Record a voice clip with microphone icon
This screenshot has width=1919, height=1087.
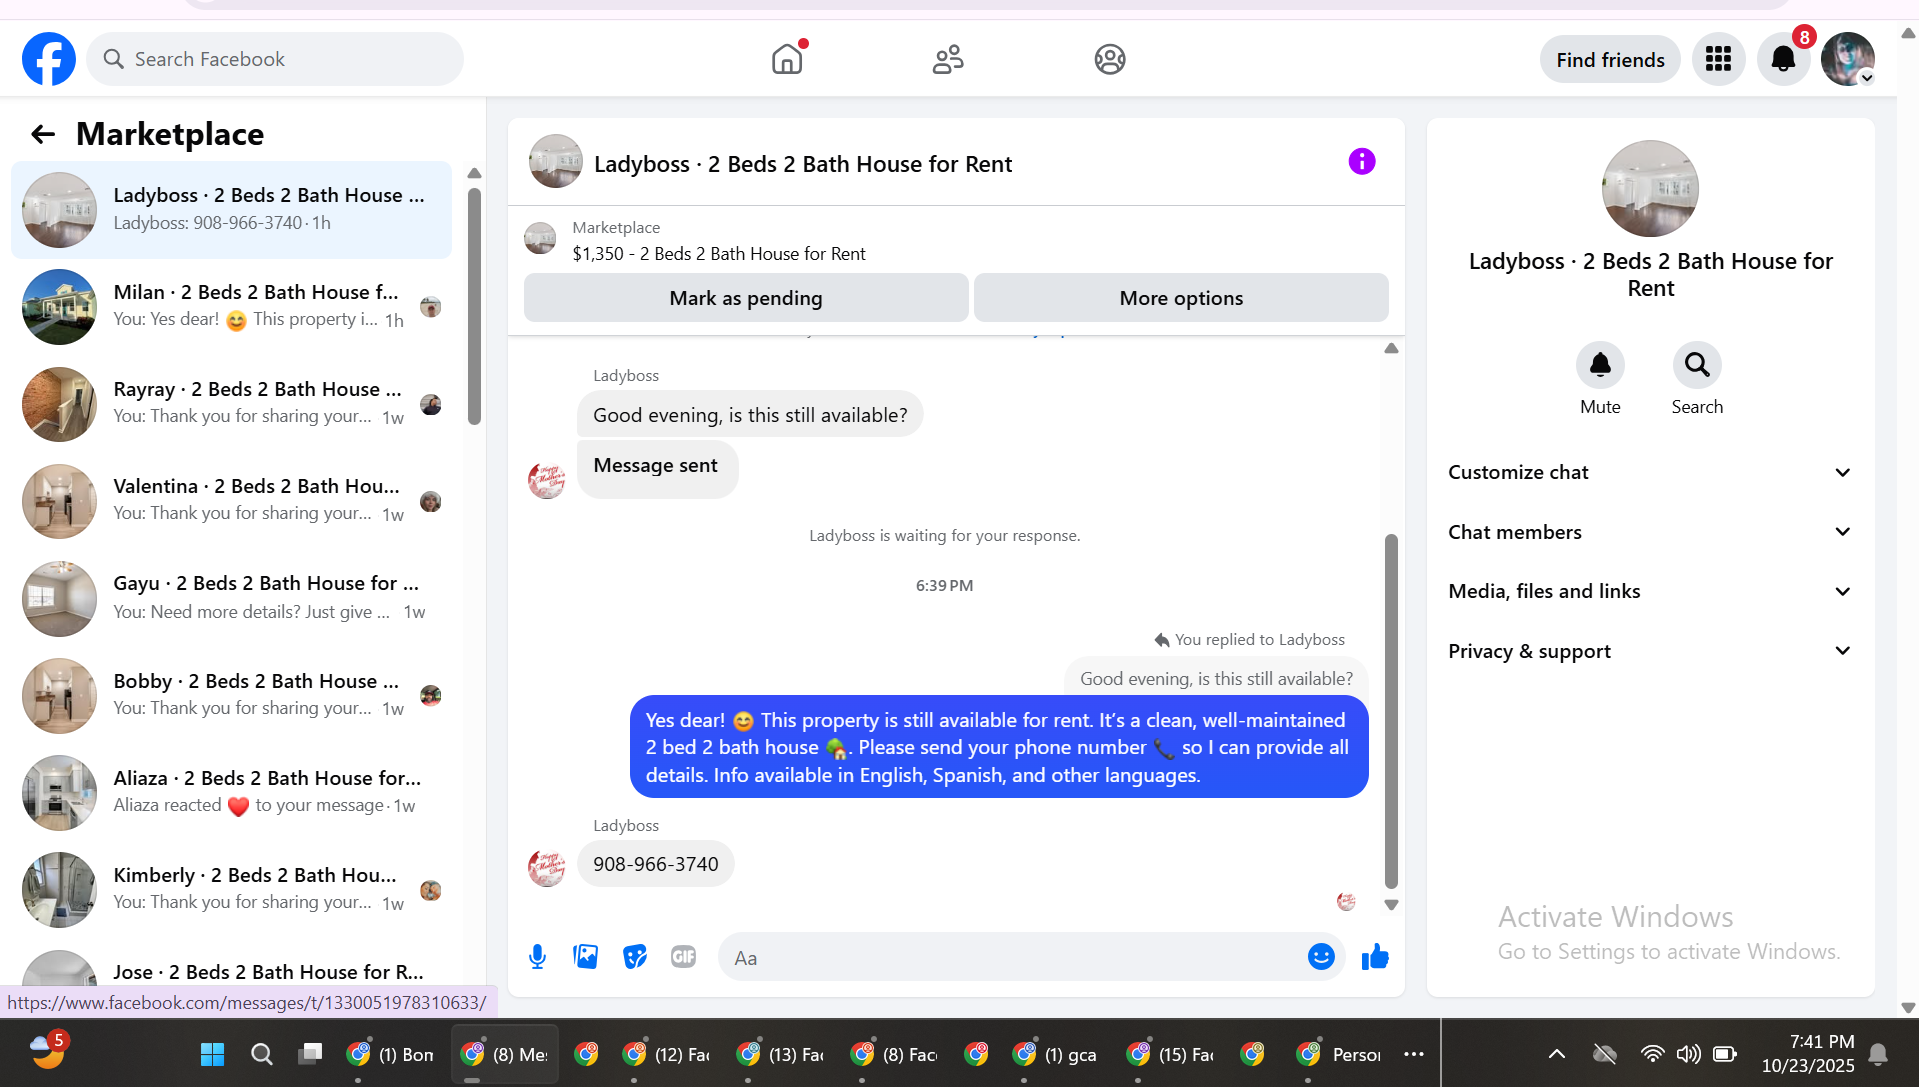(537, 957)
